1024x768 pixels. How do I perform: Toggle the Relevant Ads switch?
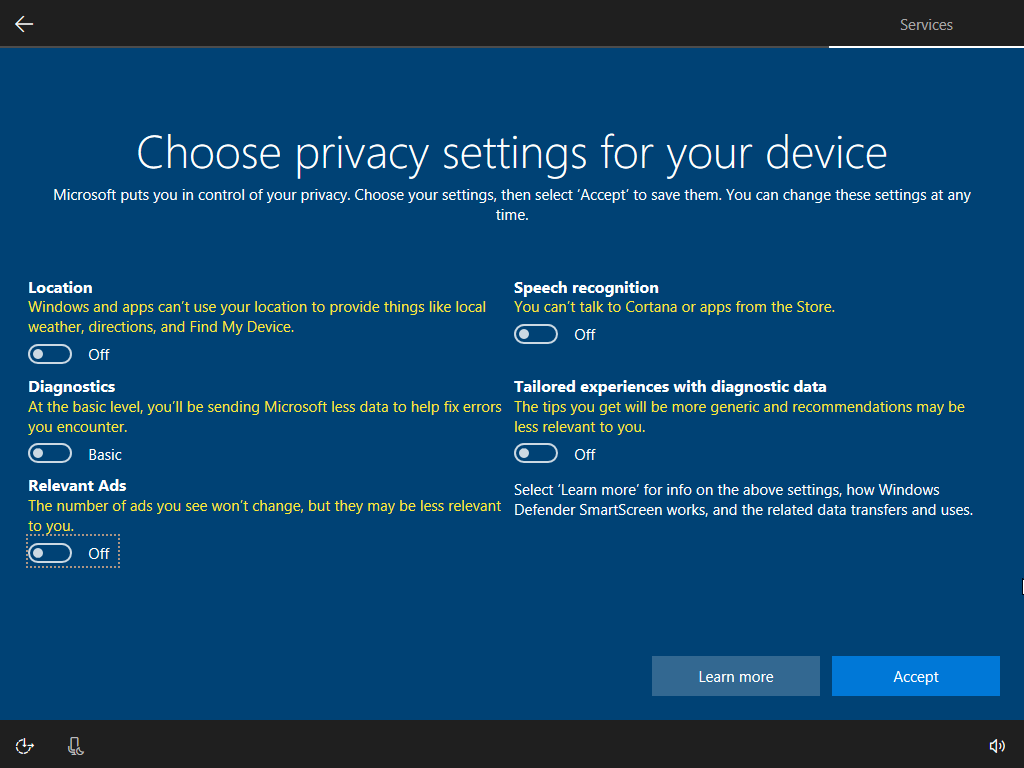pos(50,553)
